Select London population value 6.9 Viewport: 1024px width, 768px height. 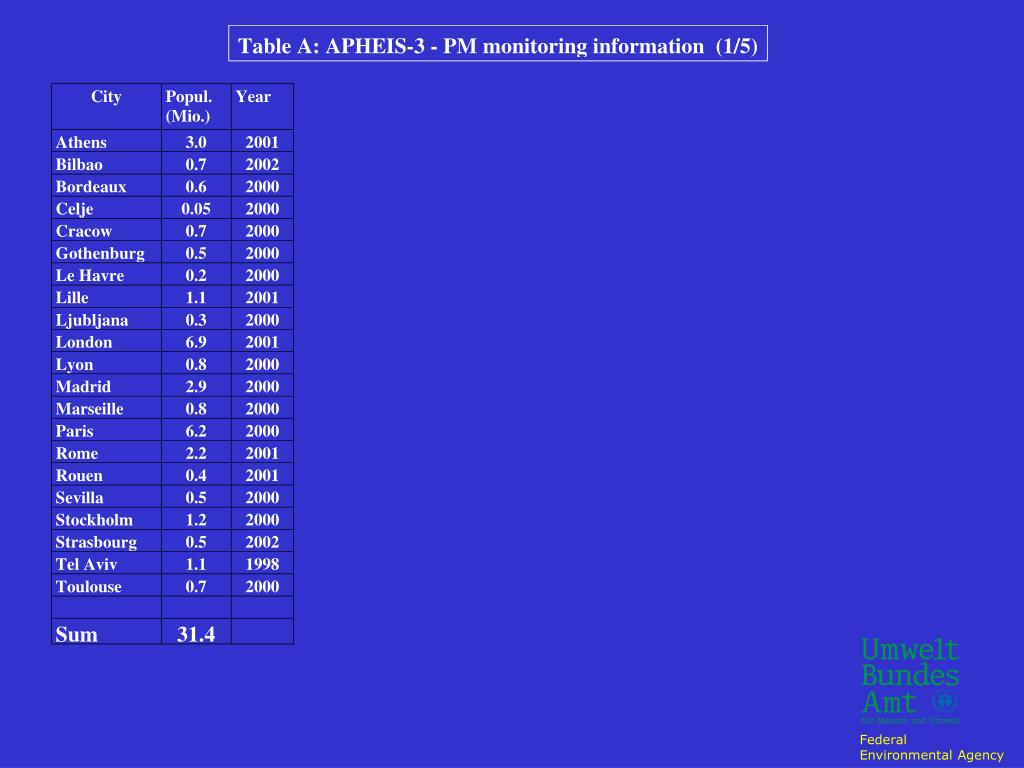(x=196, y=342)
